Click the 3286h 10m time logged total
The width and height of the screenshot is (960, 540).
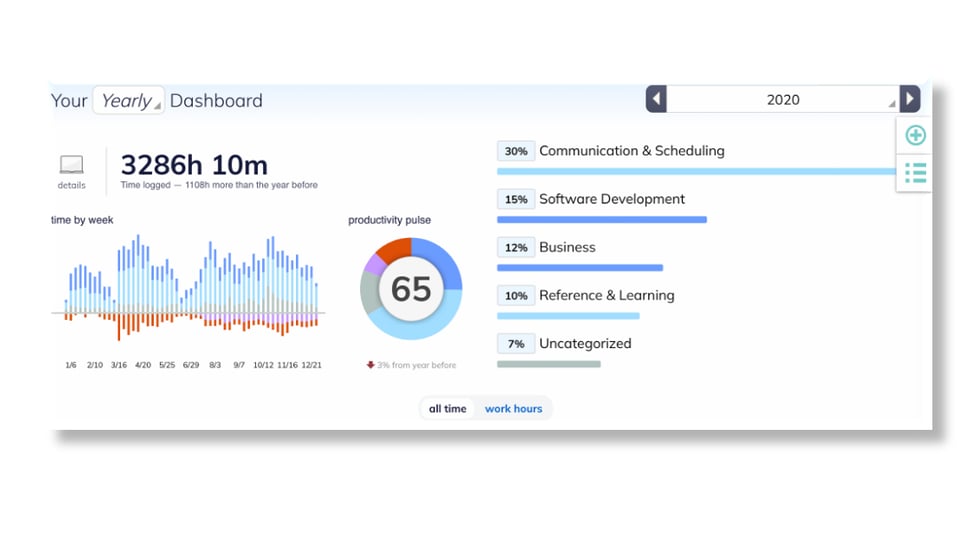(194, 164)
